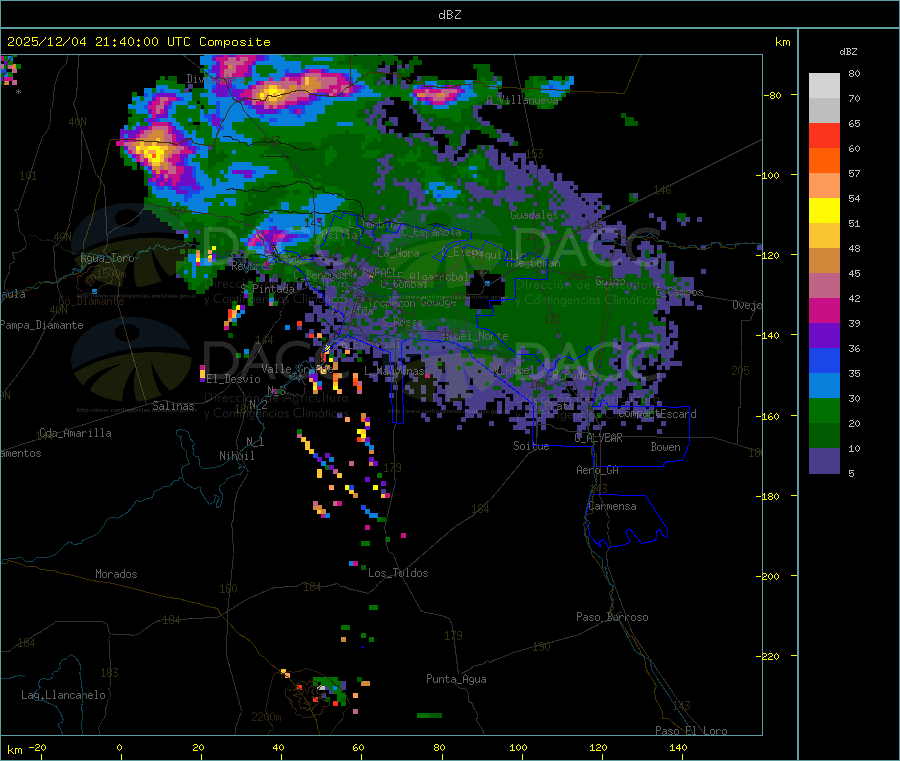Click the Aero_GH label
Viewport: 900px width, 761px height.
(x=597, y=470)
